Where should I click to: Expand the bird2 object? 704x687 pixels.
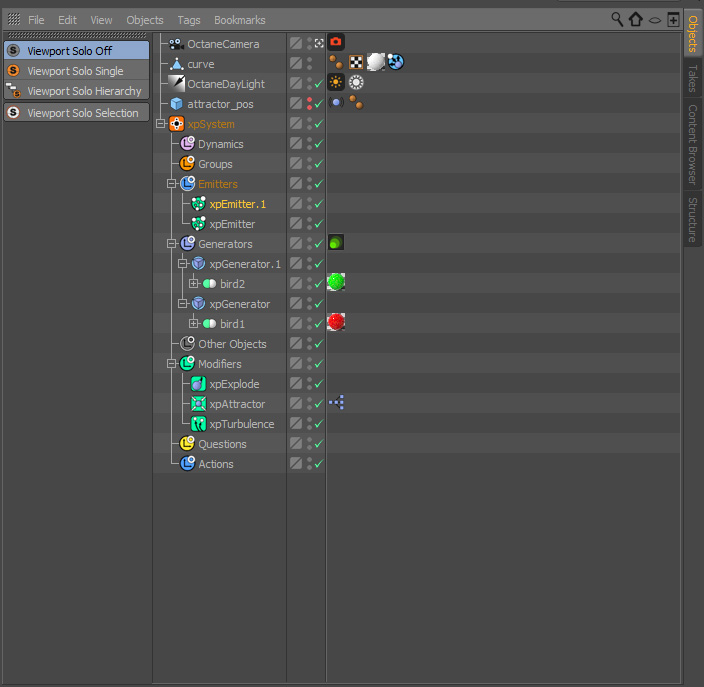click(x=194, y=283)
